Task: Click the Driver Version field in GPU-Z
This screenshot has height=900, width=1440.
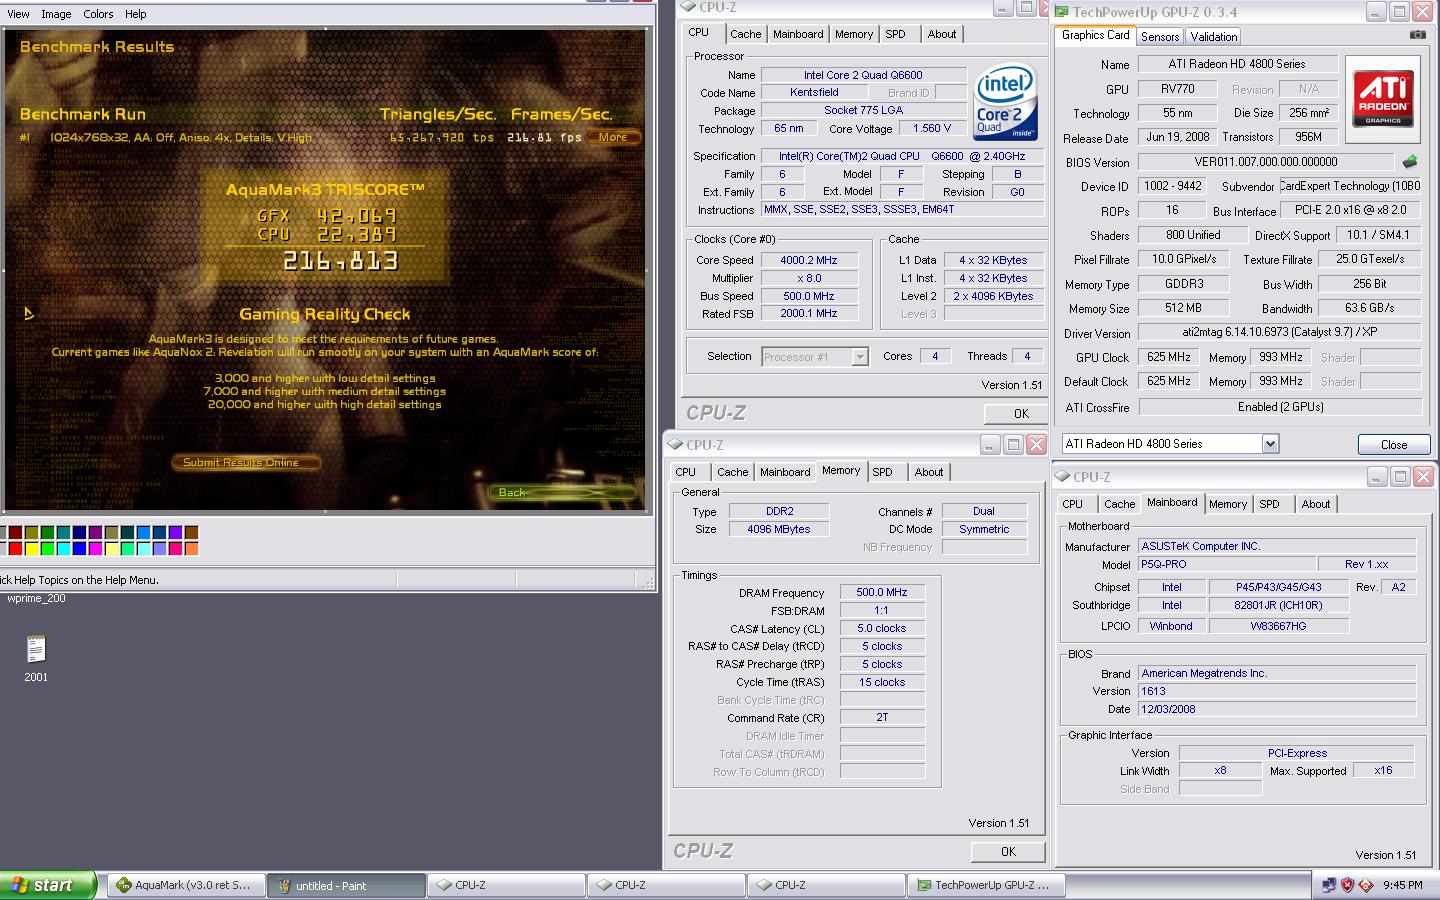Action: pyautogui.click(x=1280, y=332)
